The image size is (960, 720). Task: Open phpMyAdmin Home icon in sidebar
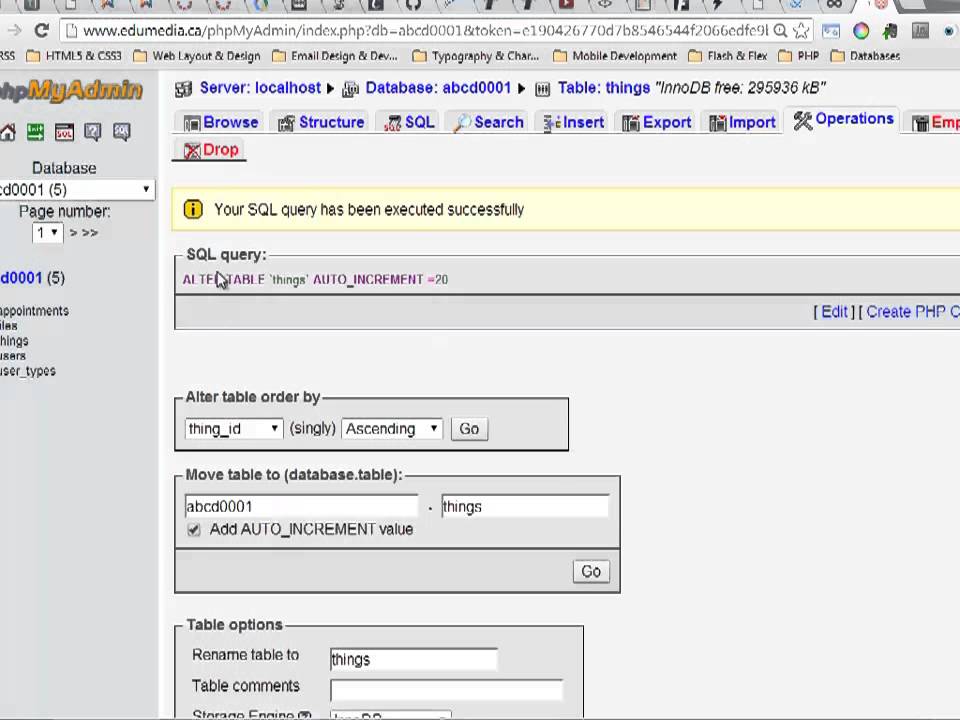[x=7, y=132]
